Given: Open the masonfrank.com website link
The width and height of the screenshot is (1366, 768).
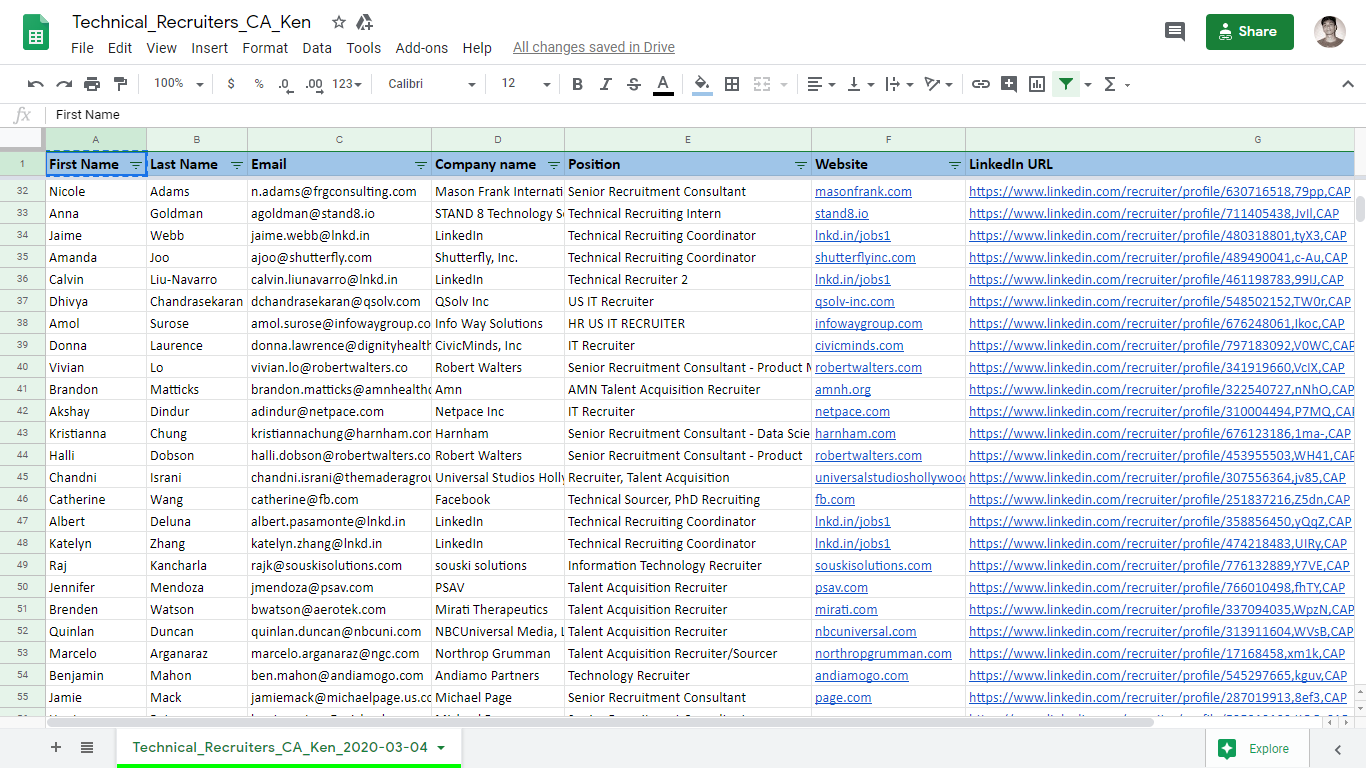Looking at the screenshot, I should (x=863, y=192).
